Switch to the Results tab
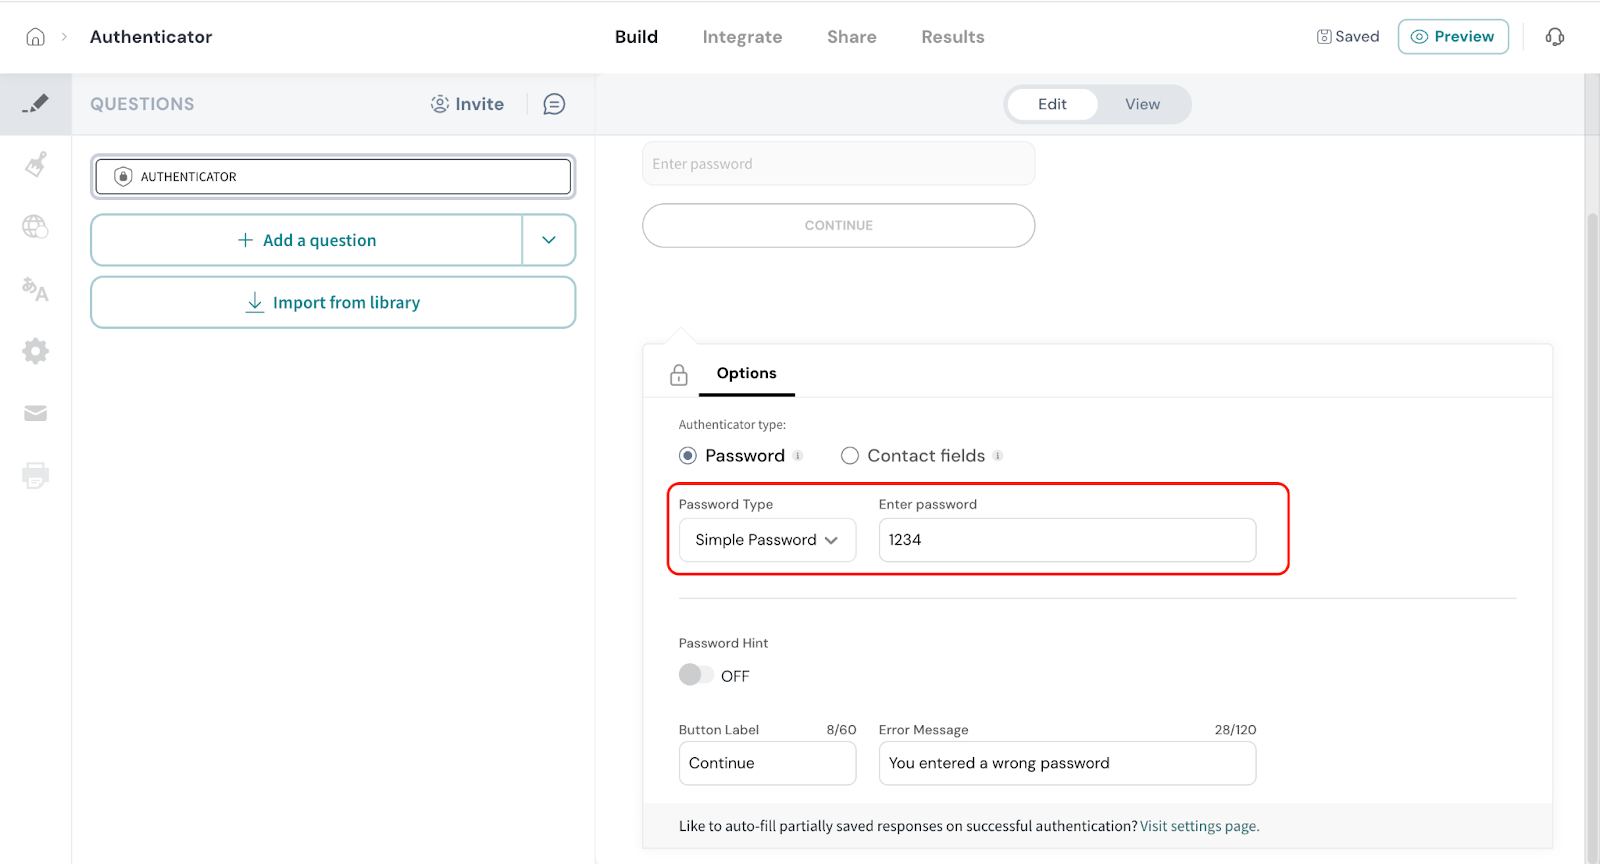This screenshot has height=864, width=1600. tap(952, 37)
